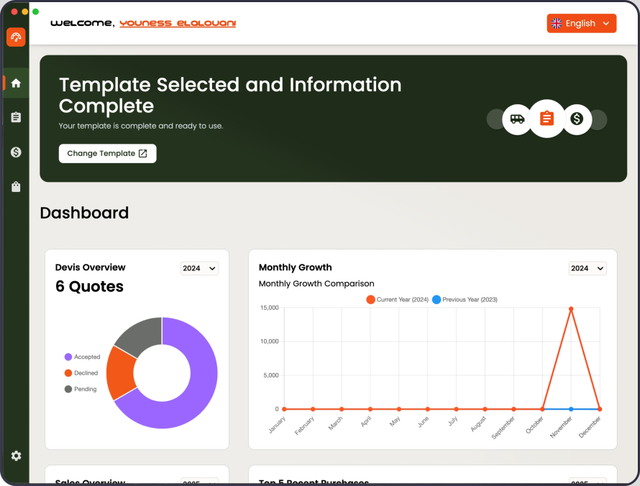Open the Home page from sidebar
Image resolution: width=640 pixels, height=486 pixels.
tap(16, 83)
